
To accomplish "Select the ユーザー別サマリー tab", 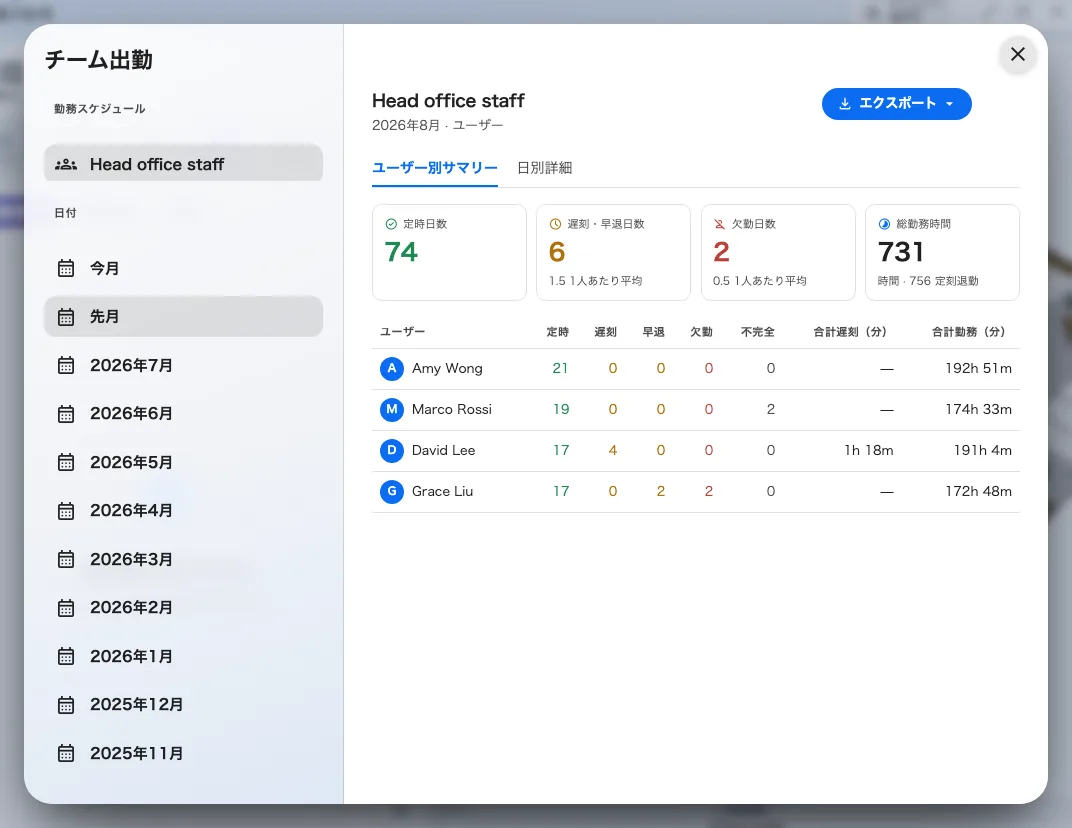I will coord(435,168).
